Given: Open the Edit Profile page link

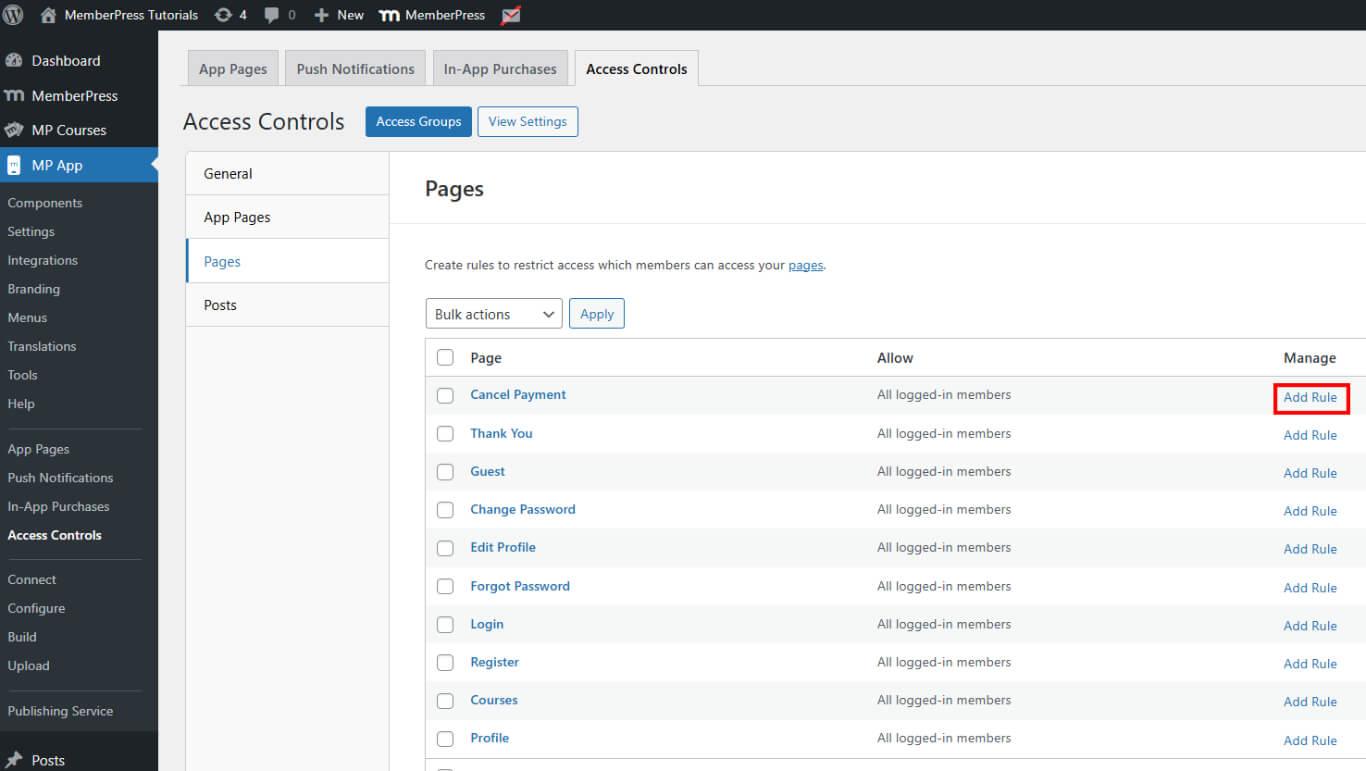Looking at the screenshot, I should [503, 547].
